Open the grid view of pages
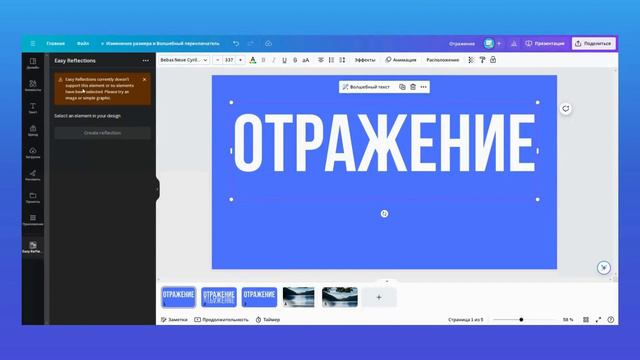The height and width of the screenshot is (360, 640). (x=586, y=320)
